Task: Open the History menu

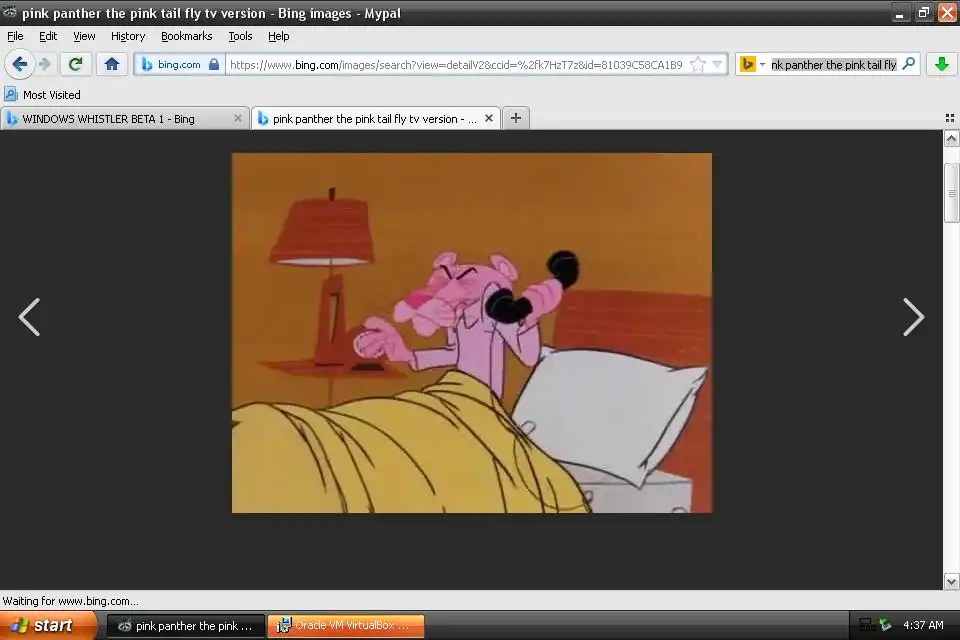Action: pyautogui.click(x=128, y=36)
